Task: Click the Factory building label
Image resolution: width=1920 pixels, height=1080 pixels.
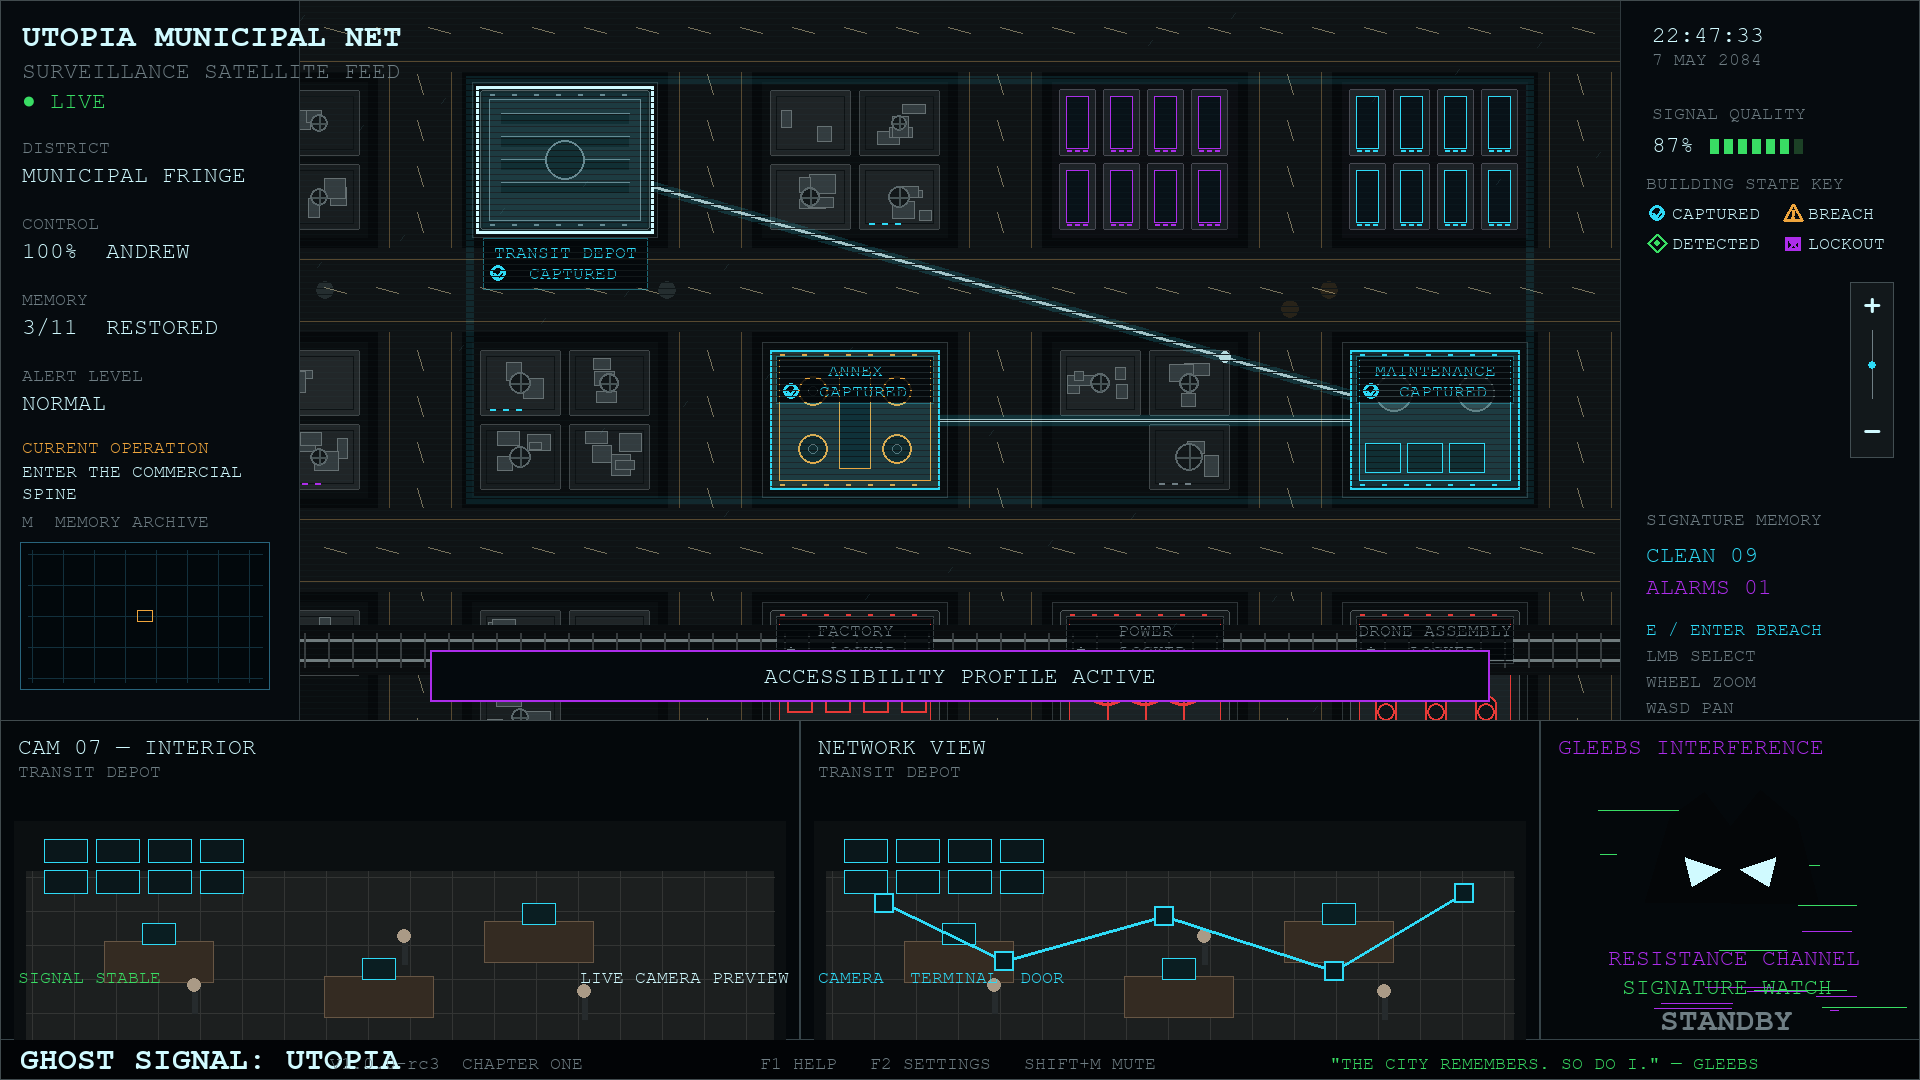Action: (855, 631)
